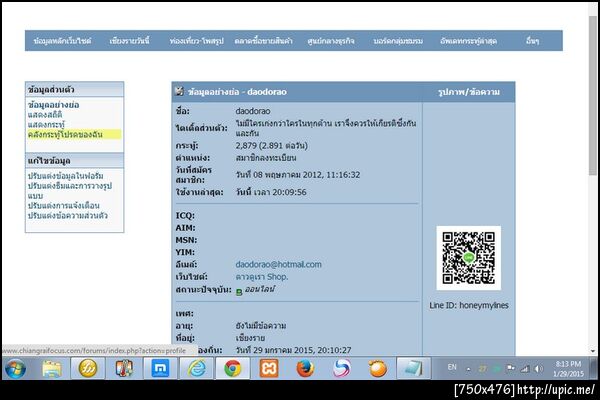Click local time วันที่ 29 มกราคม 2015, 20:10:27
Image resolution: width=600 pixels, height=400 pixels.
pos(293,350)
